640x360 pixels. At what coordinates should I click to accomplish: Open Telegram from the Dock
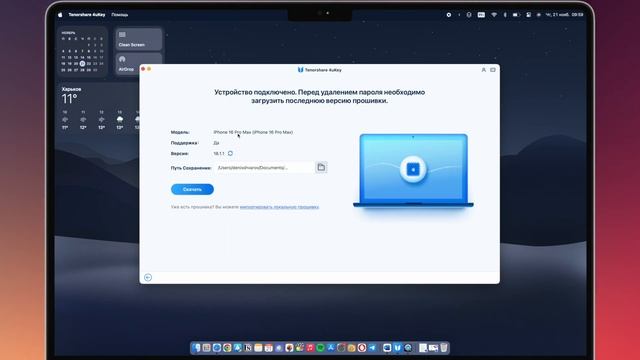pyautogui.click(x=372, y=348)
